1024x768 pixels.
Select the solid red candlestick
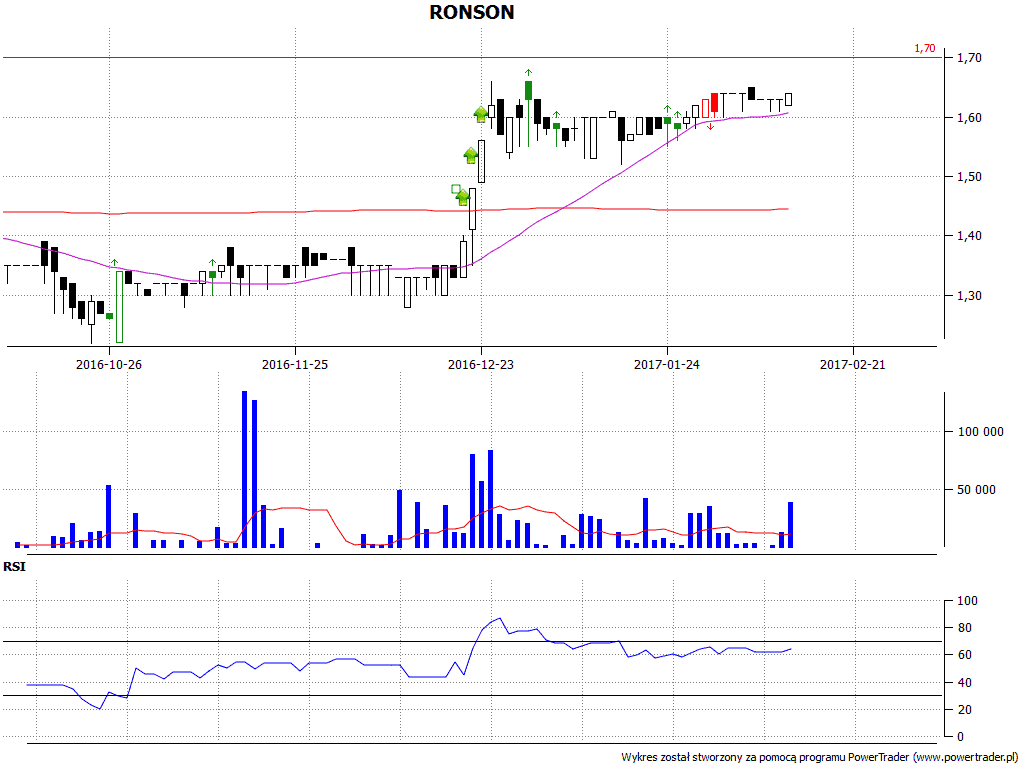pyautogui.click(x=715, y=104)
